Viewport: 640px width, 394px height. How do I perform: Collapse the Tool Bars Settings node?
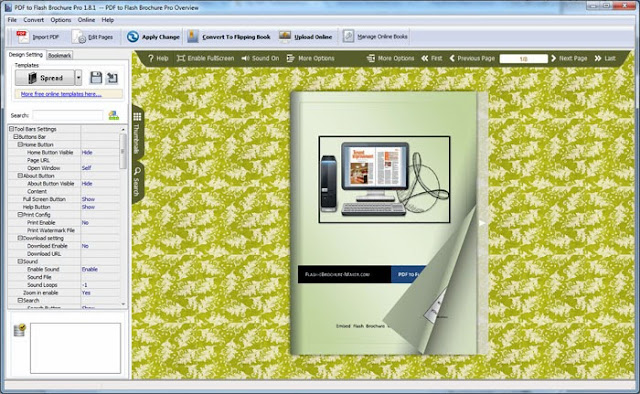coord(11,129)
